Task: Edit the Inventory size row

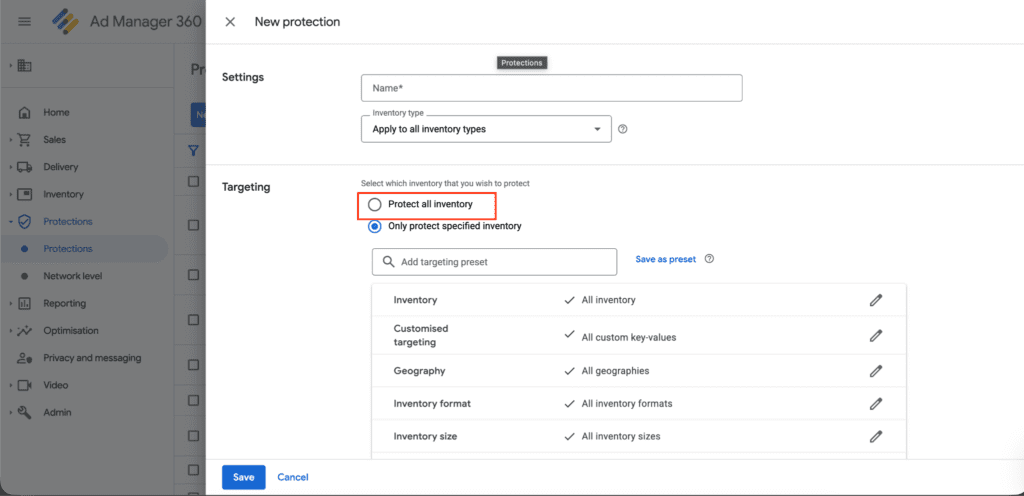Action: point(876,436)
